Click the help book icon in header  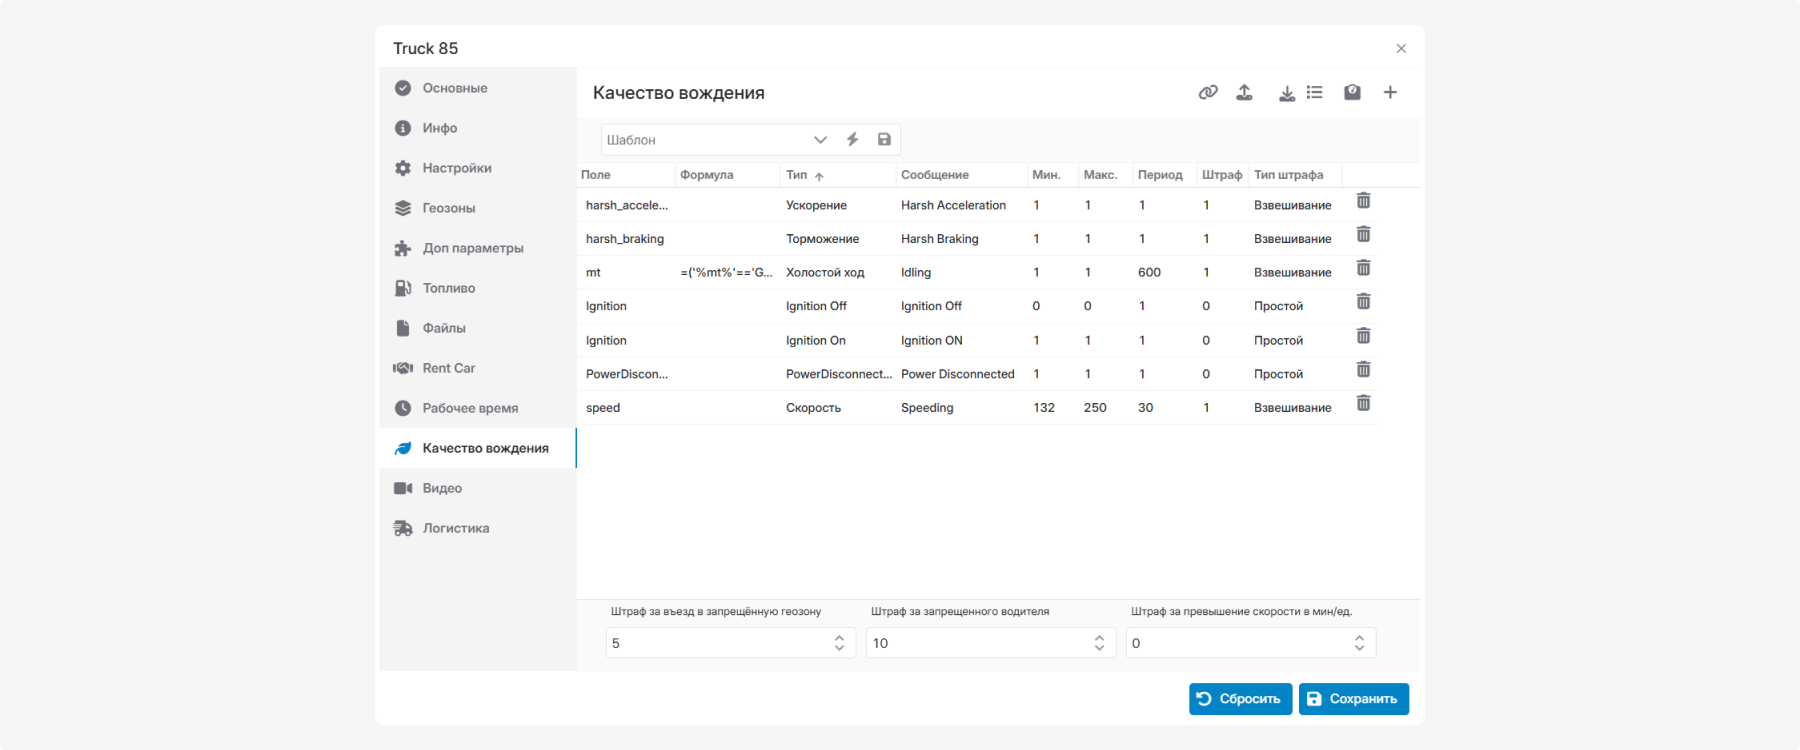pos(1352,92)
